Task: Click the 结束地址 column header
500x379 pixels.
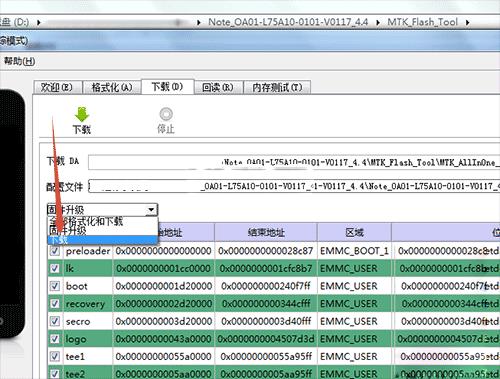Action: click(x=266, y=232)
